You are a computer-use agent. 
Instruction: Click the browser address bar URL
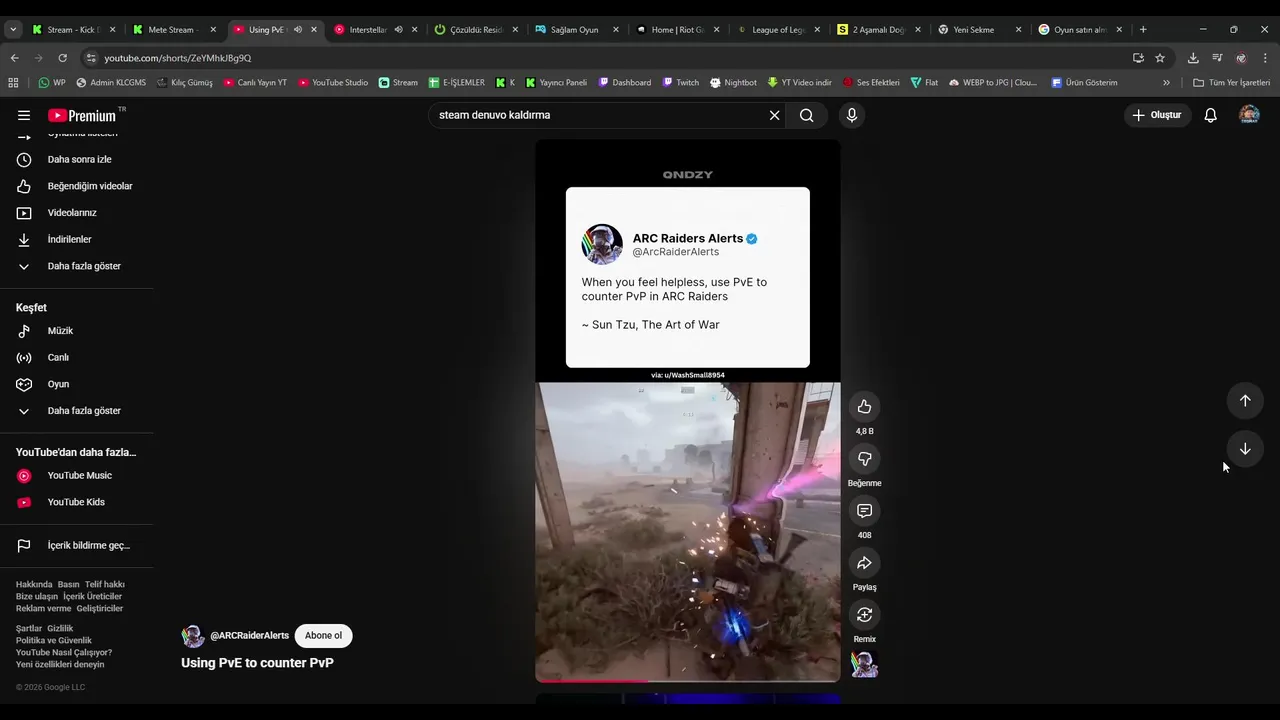(x=177, y=58)
